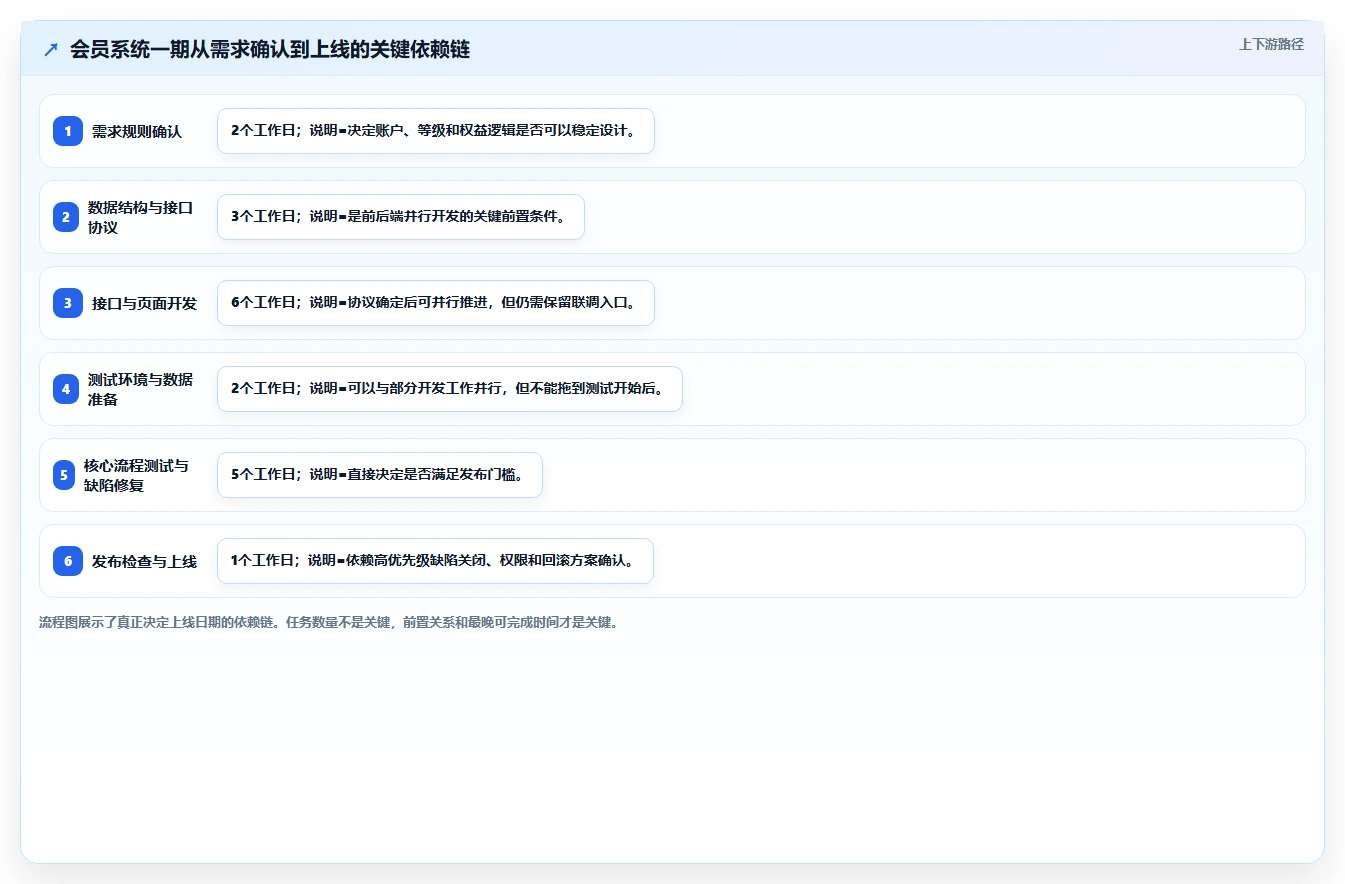Click the note about 账户、等级和权益逻辑
Image resolution: width=1345 pixels, height=884 pixels.
pyautogui.click(x=436, y=131)
